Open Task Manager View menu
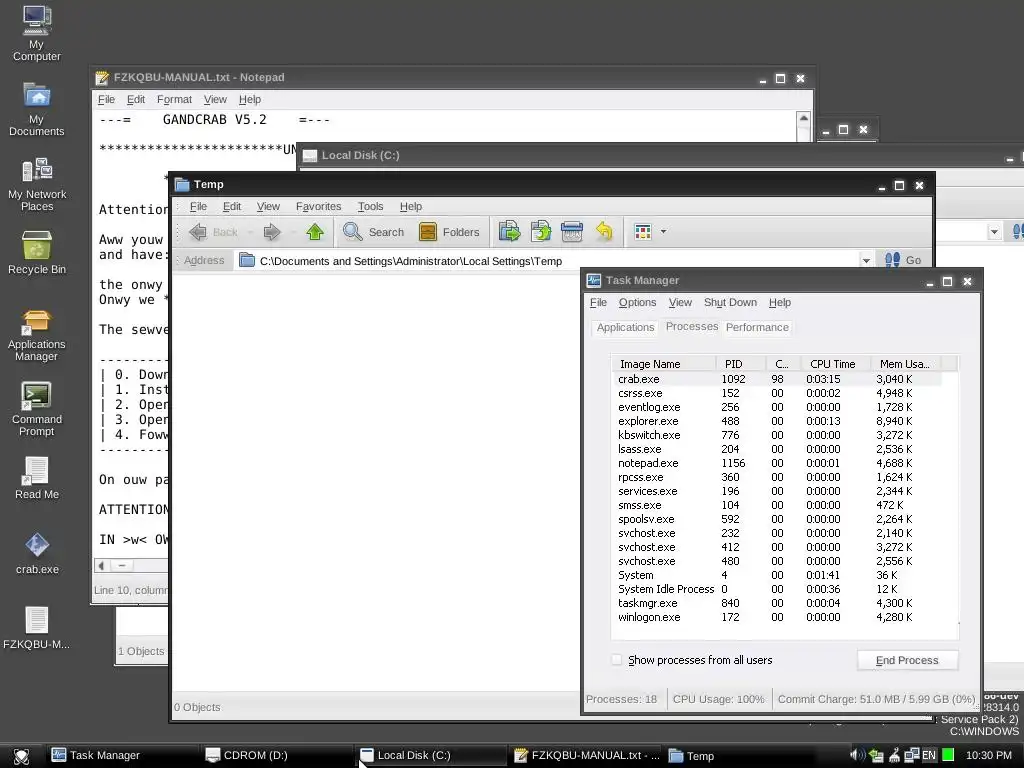Viewport: 1024px width, 768px height. (x=680, y=302)
